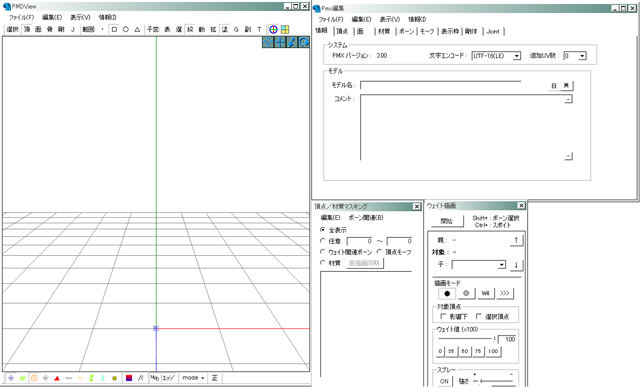Viewport: 640px width, 388px height.
Task: Toggle the red triangle icon on the bottom bar
Action: [x=57, y=378]
